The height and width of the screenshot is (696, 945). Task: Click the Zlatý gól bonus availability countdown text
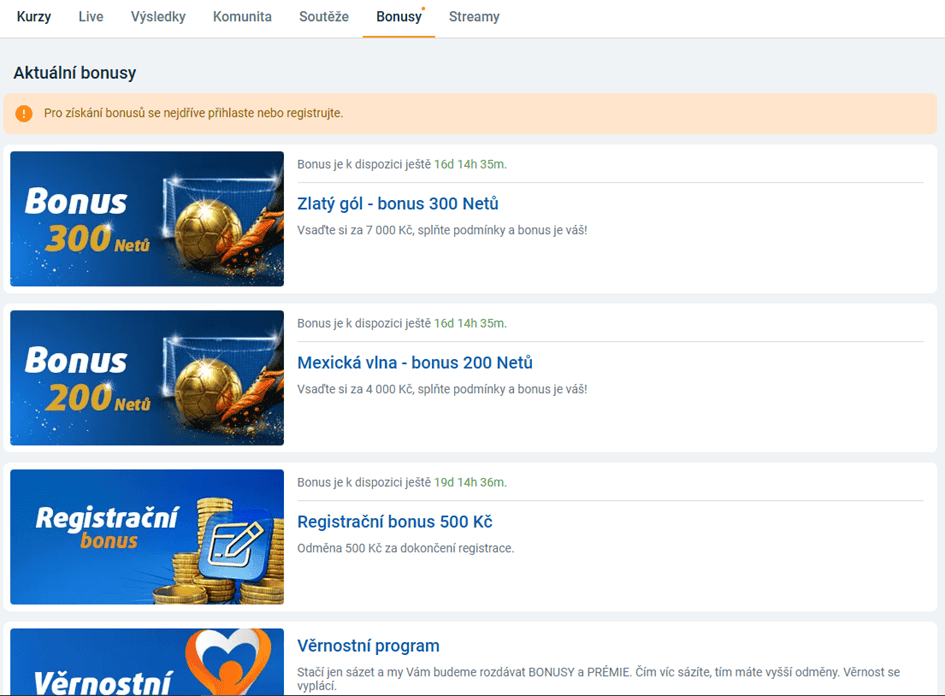tap(402, 164)
